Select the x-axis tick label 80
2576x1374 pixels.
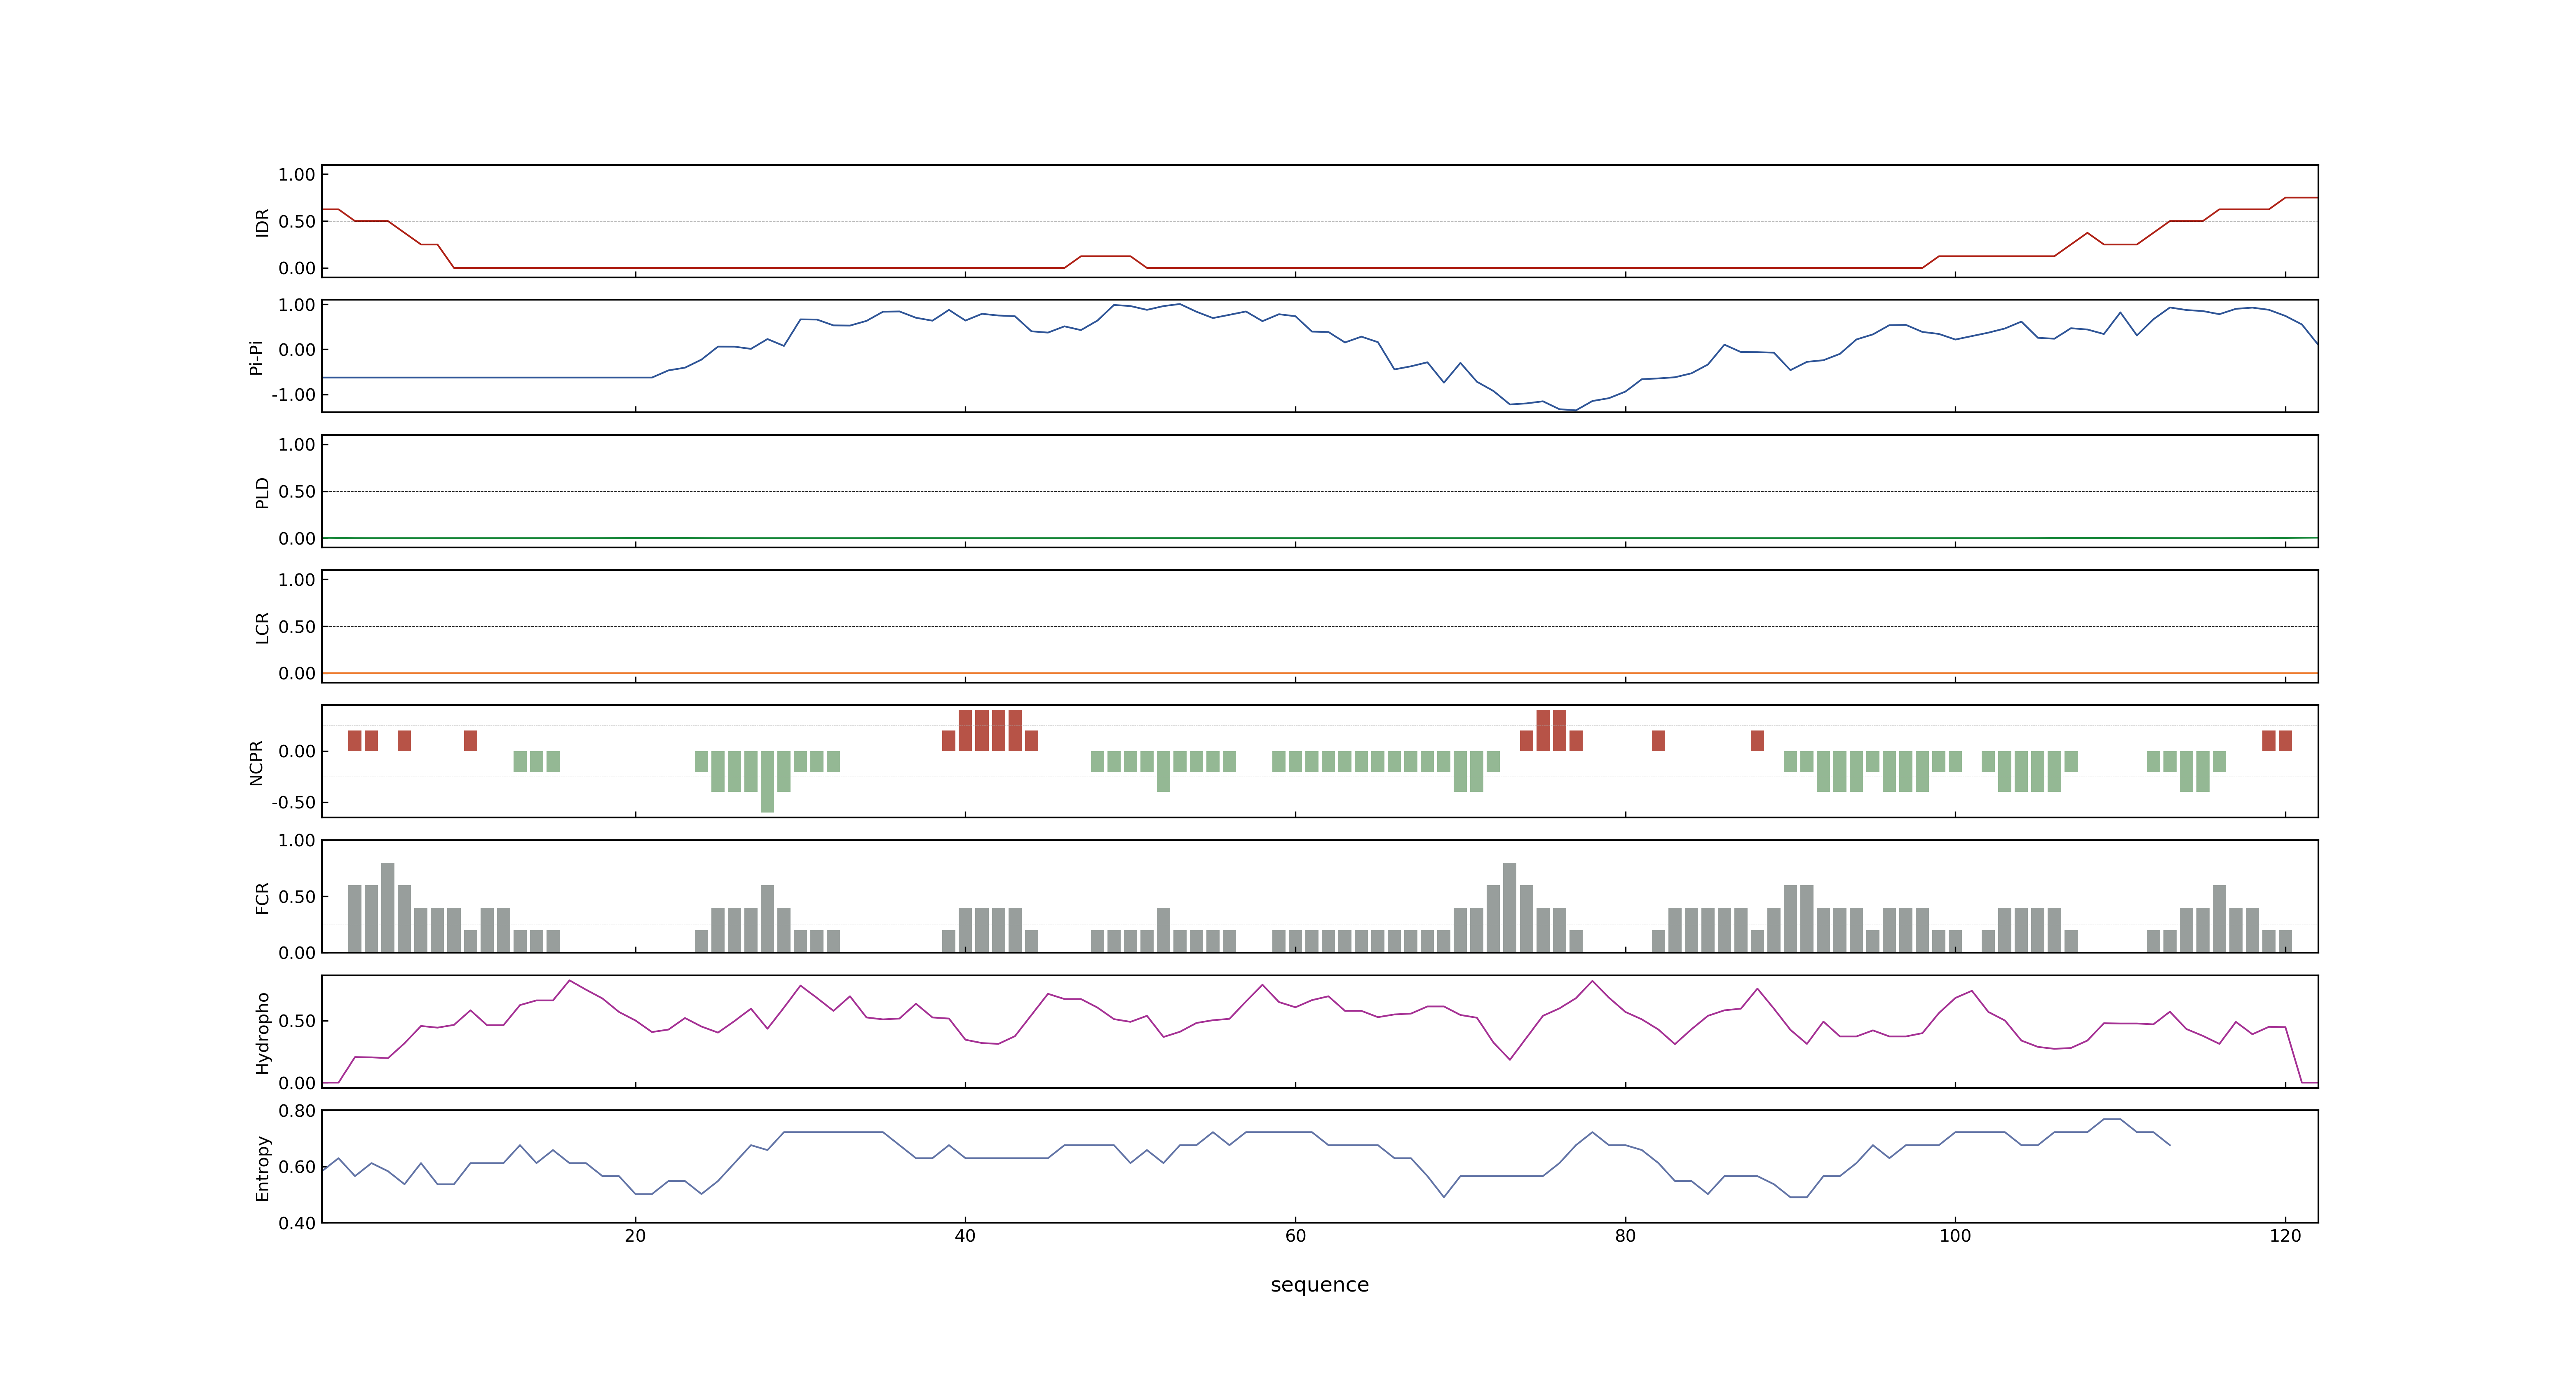(x=1625, y=1236)
